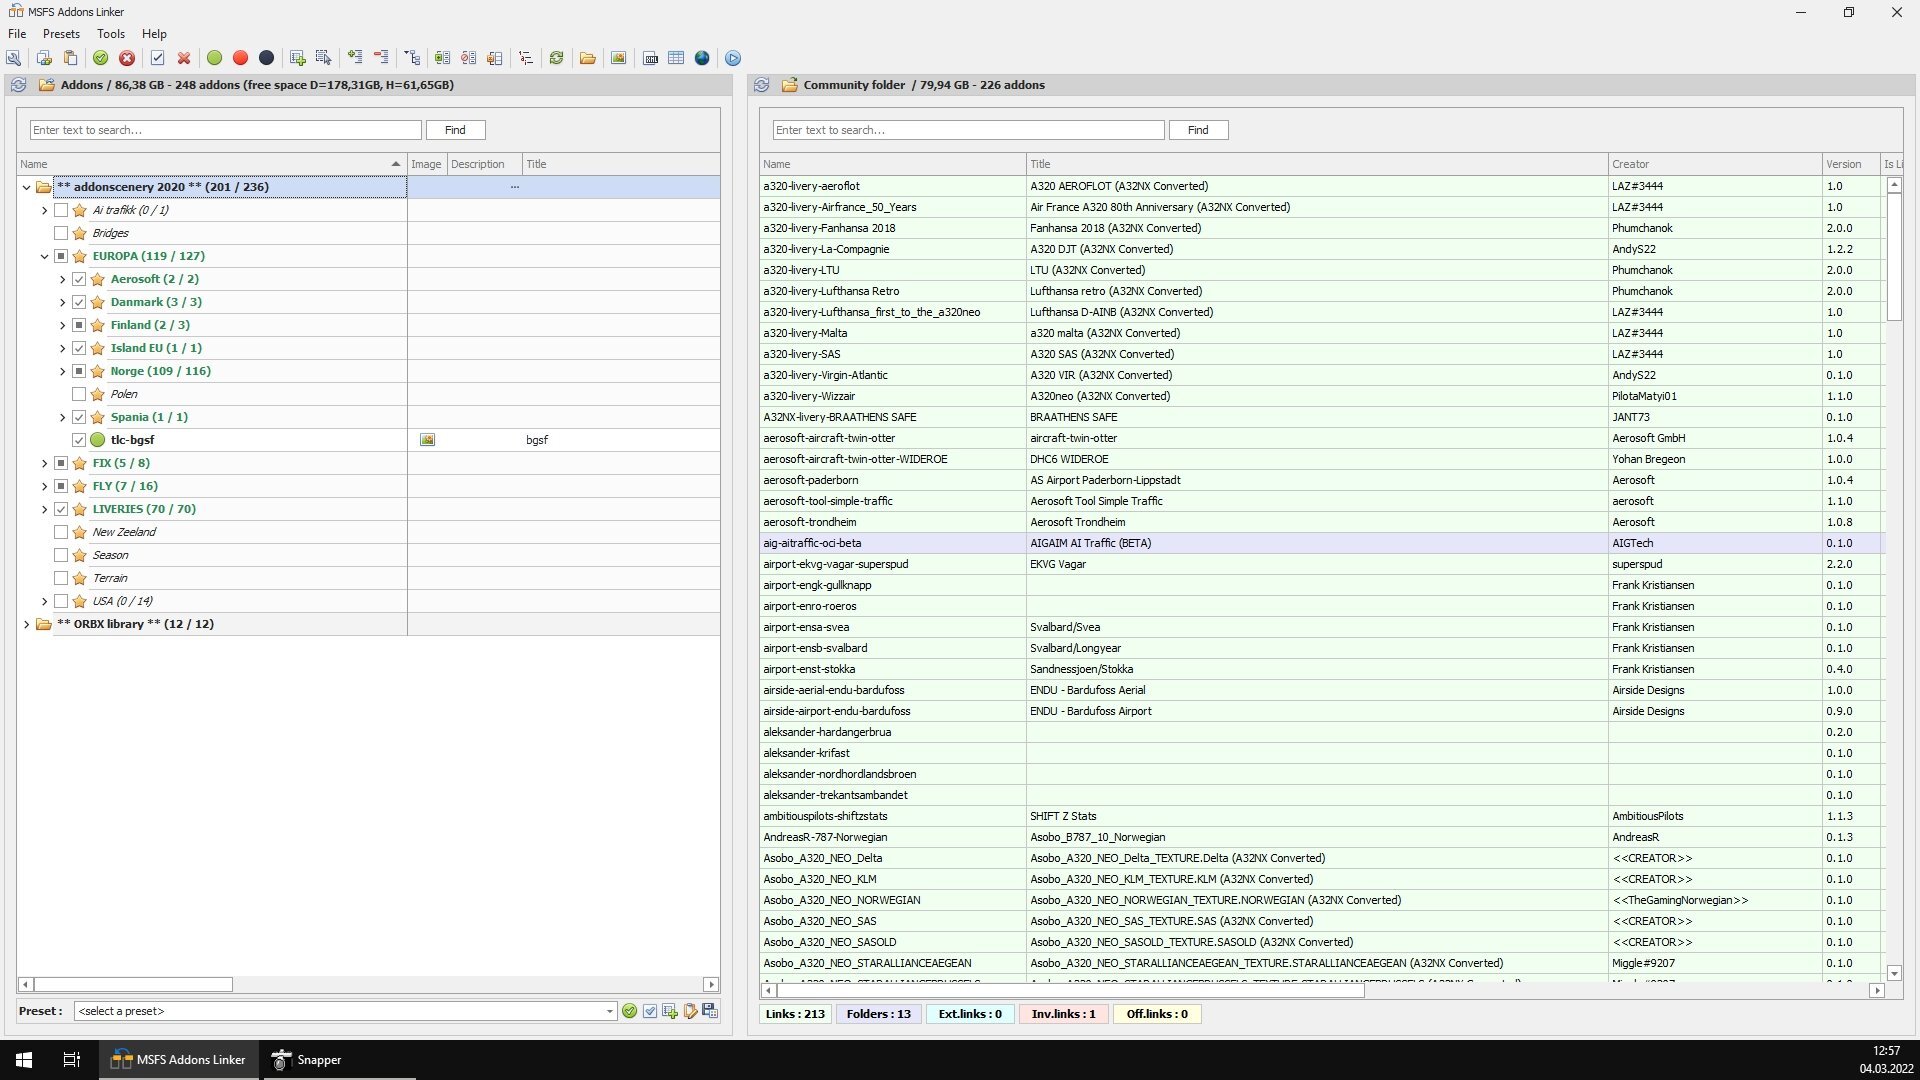Click the Addons panel search text field
1920x1080 pixels.
point(225,130)
